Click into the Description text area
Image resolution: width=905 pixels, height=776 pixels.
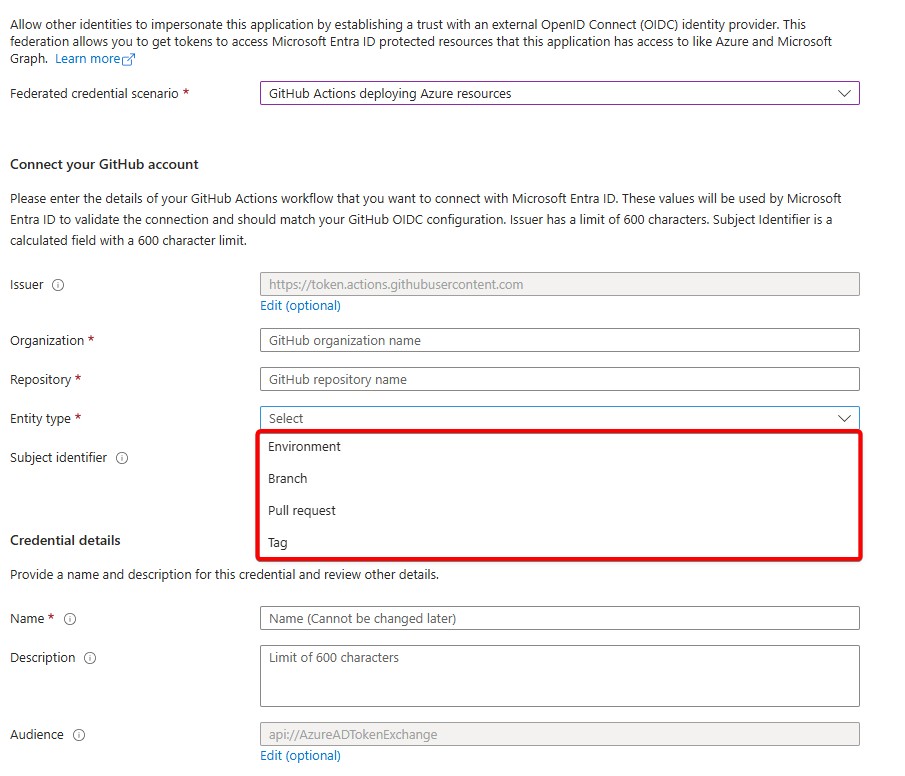coord(560,676)
